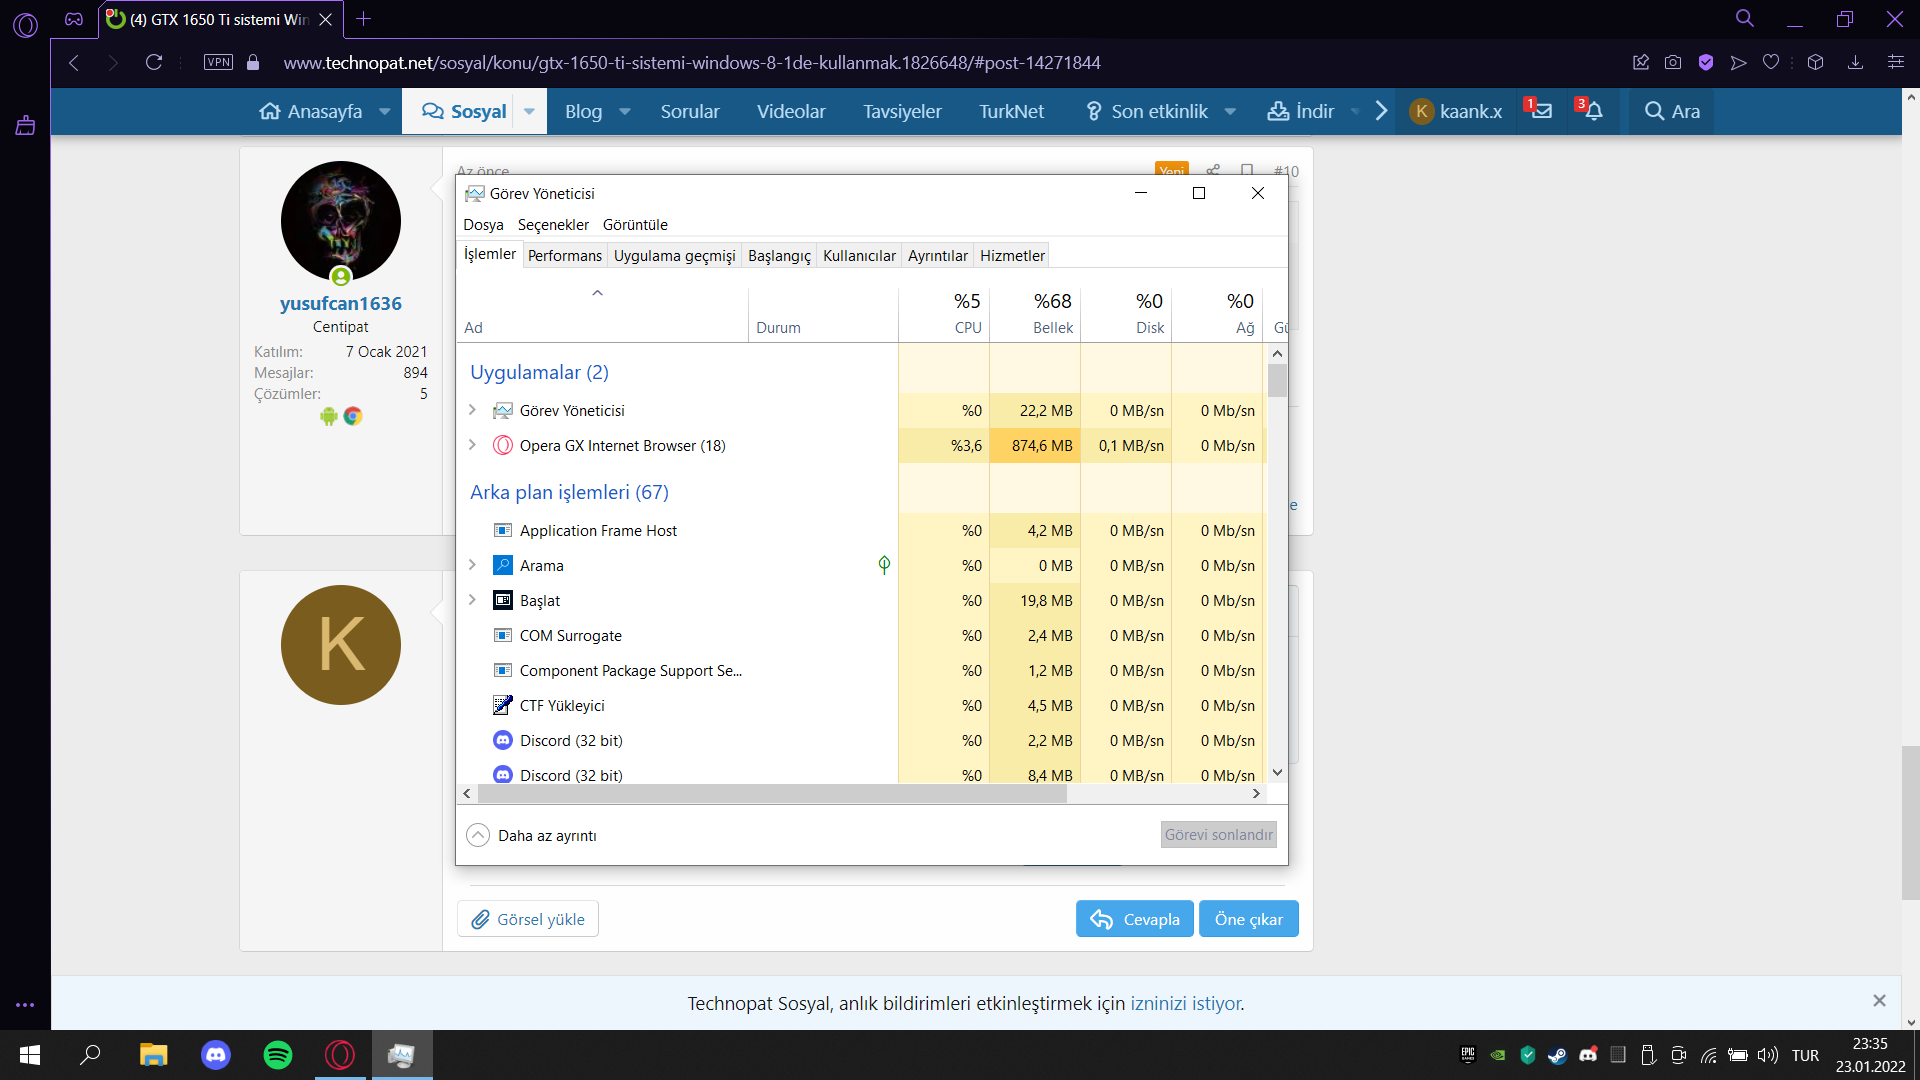This screenshot has height=1080, width=1920.
Task: Click the VPN badge in address bar
Action: coord(218,62)
